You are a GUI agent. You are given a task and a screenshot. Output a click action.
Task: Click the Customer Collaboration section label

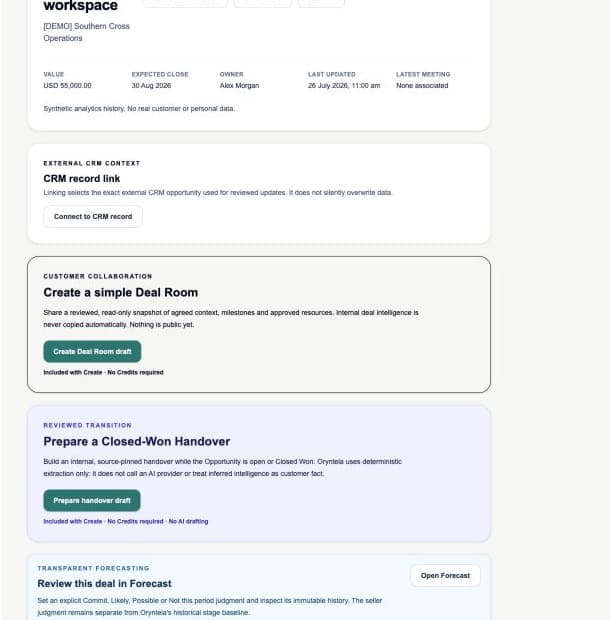click(98, 276)
